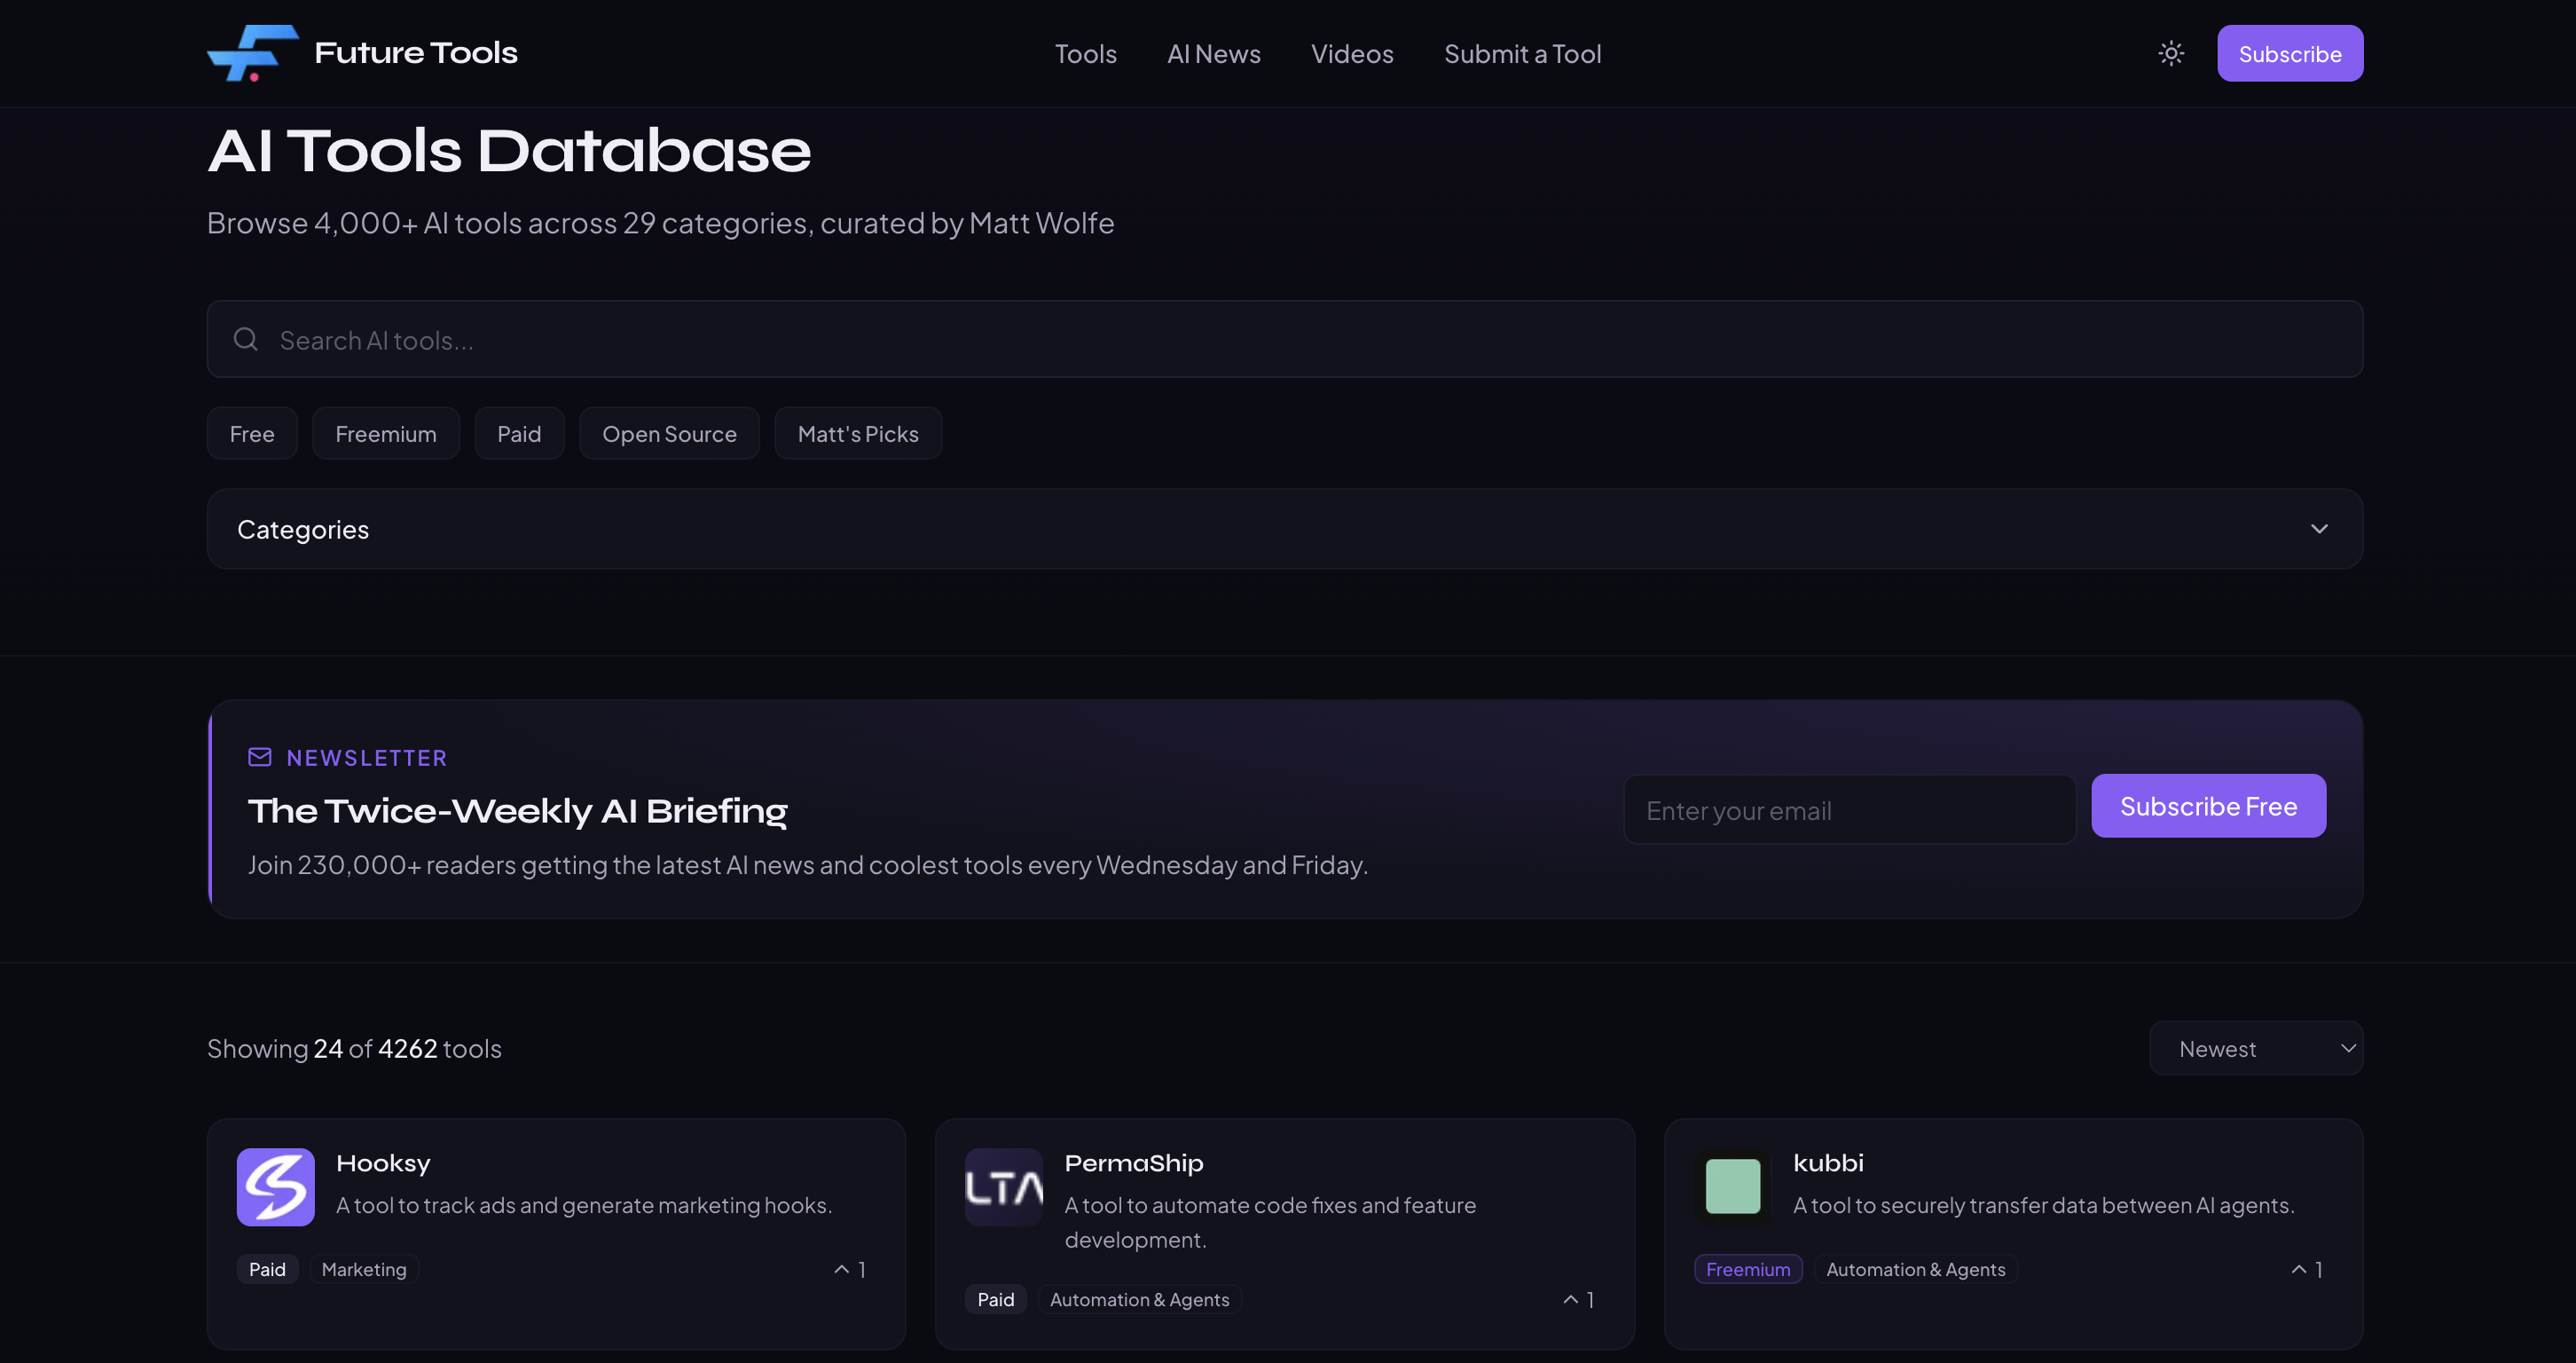Open the Tools nav item
Screen dimensions: 2576x1363
coord(1085,53)
